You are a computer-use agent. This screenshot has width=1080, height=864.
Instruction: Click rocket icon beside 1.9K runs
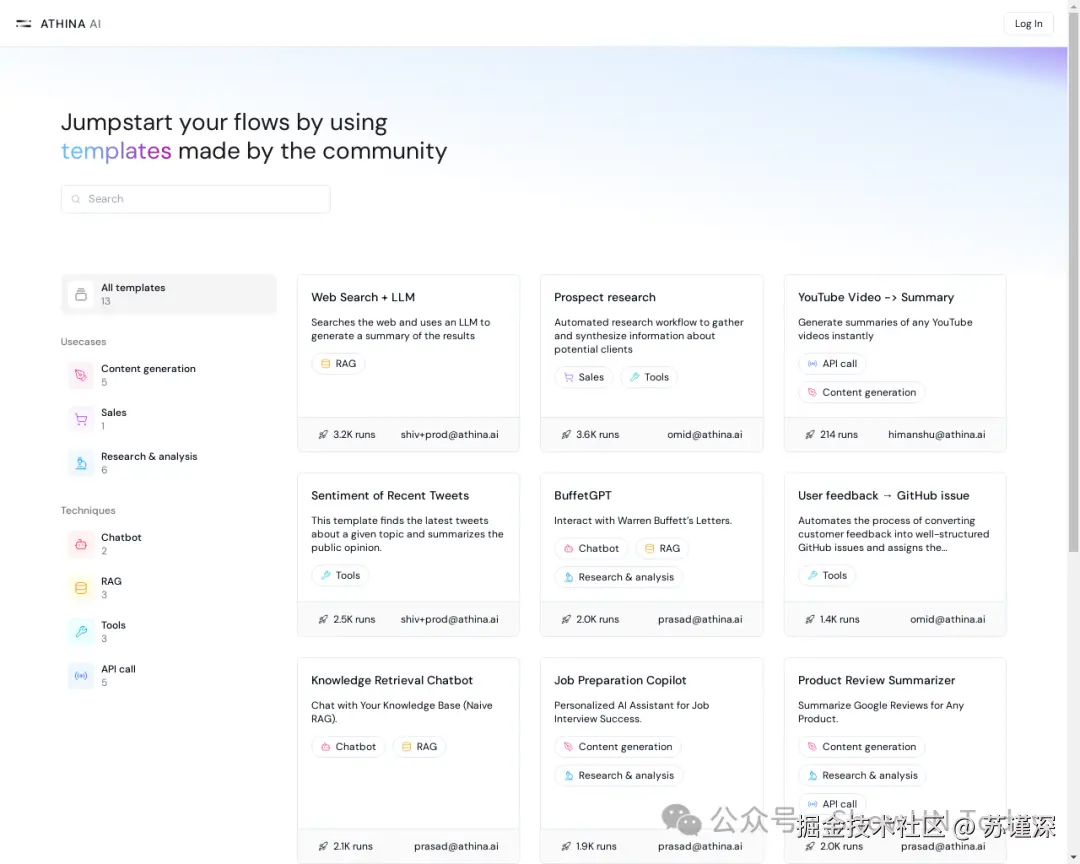click(566, 847)
